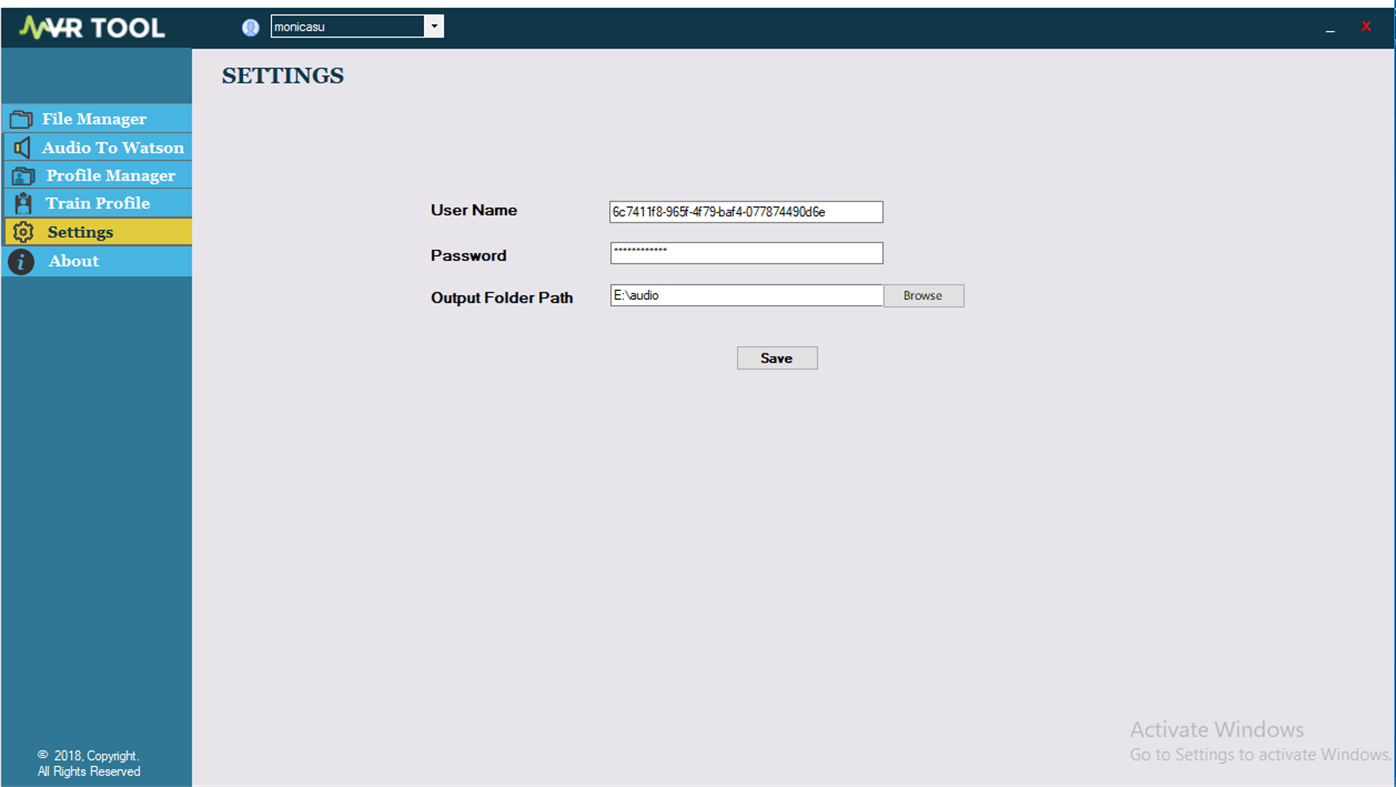
Task: Click the Output Folder Path field
Action: pyautogui.click(x=745, y=294)
